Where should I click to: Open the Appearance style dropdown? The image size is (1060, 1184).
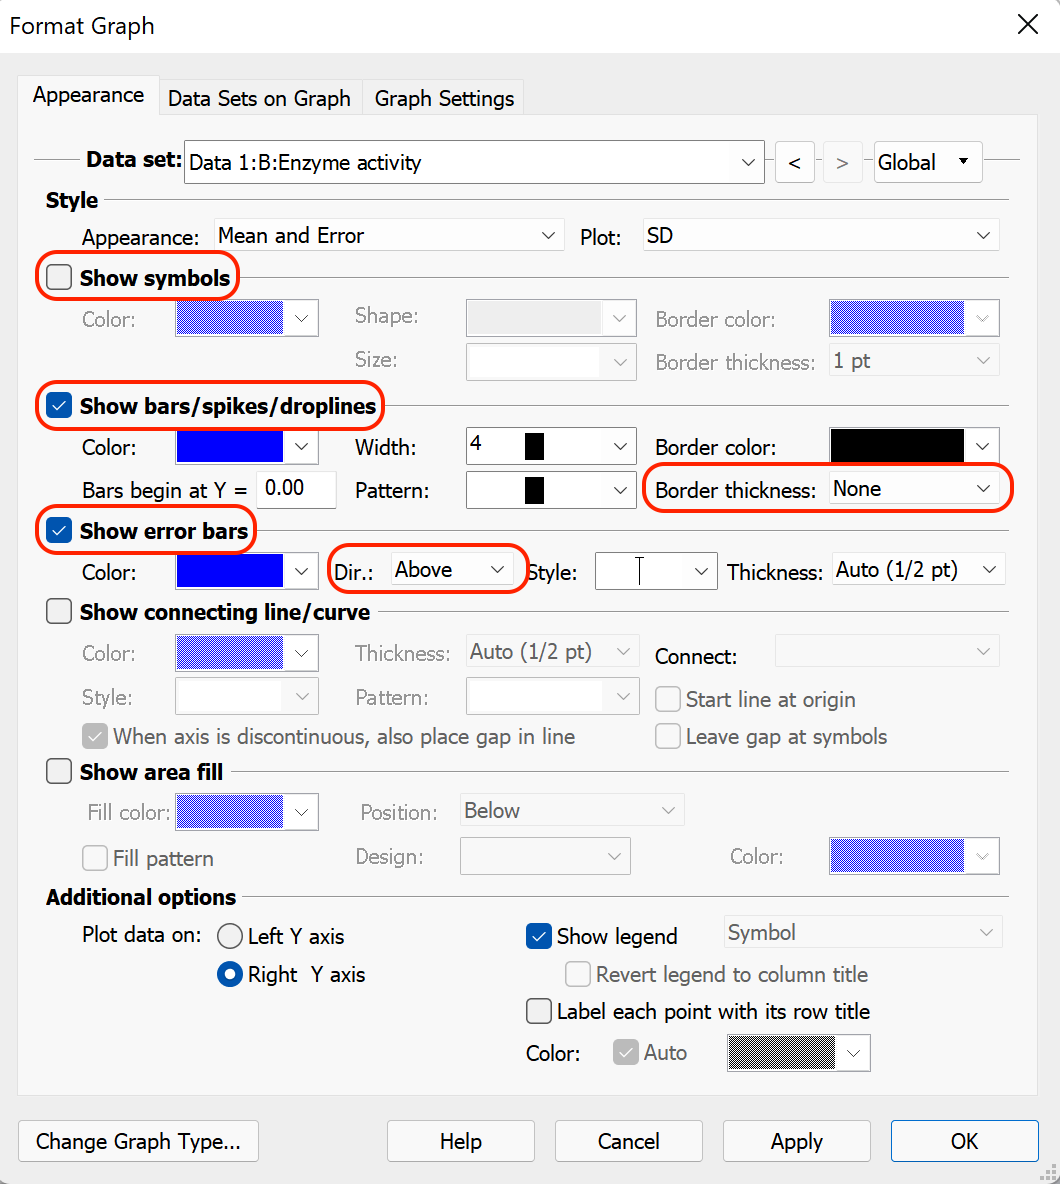pos(387,236)
